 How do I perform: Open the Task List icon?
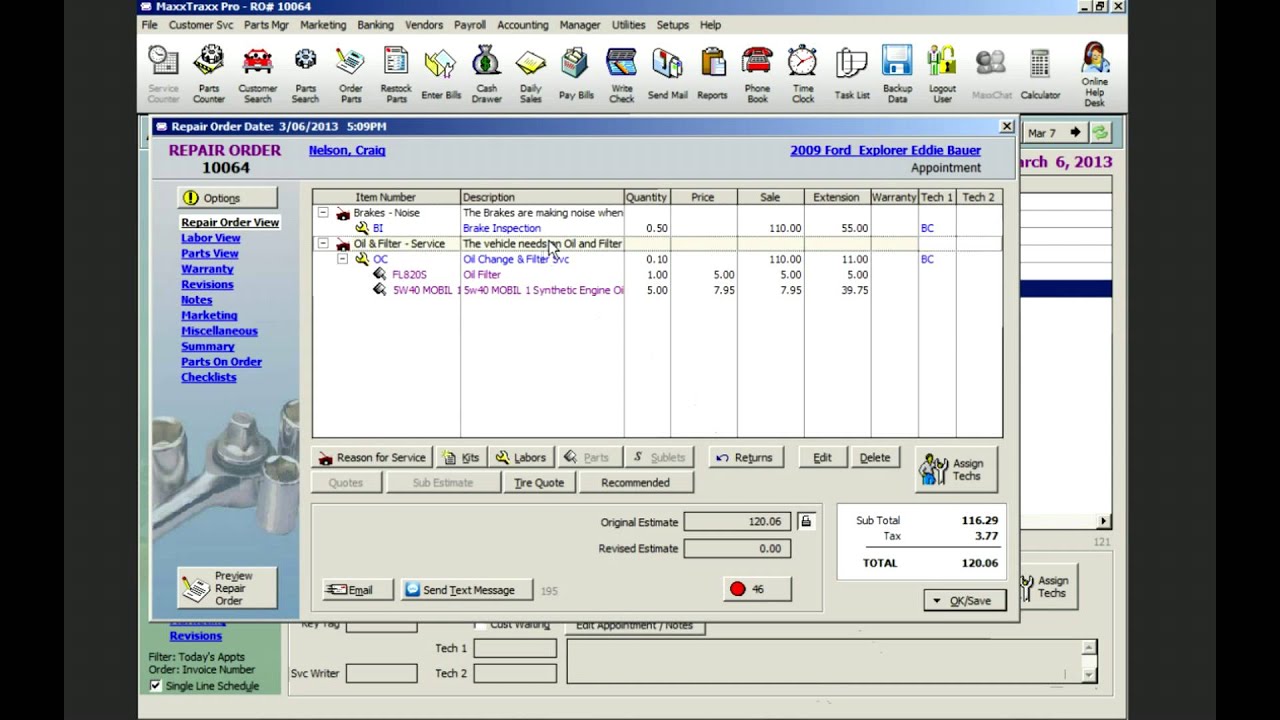(x=851, y=74)
